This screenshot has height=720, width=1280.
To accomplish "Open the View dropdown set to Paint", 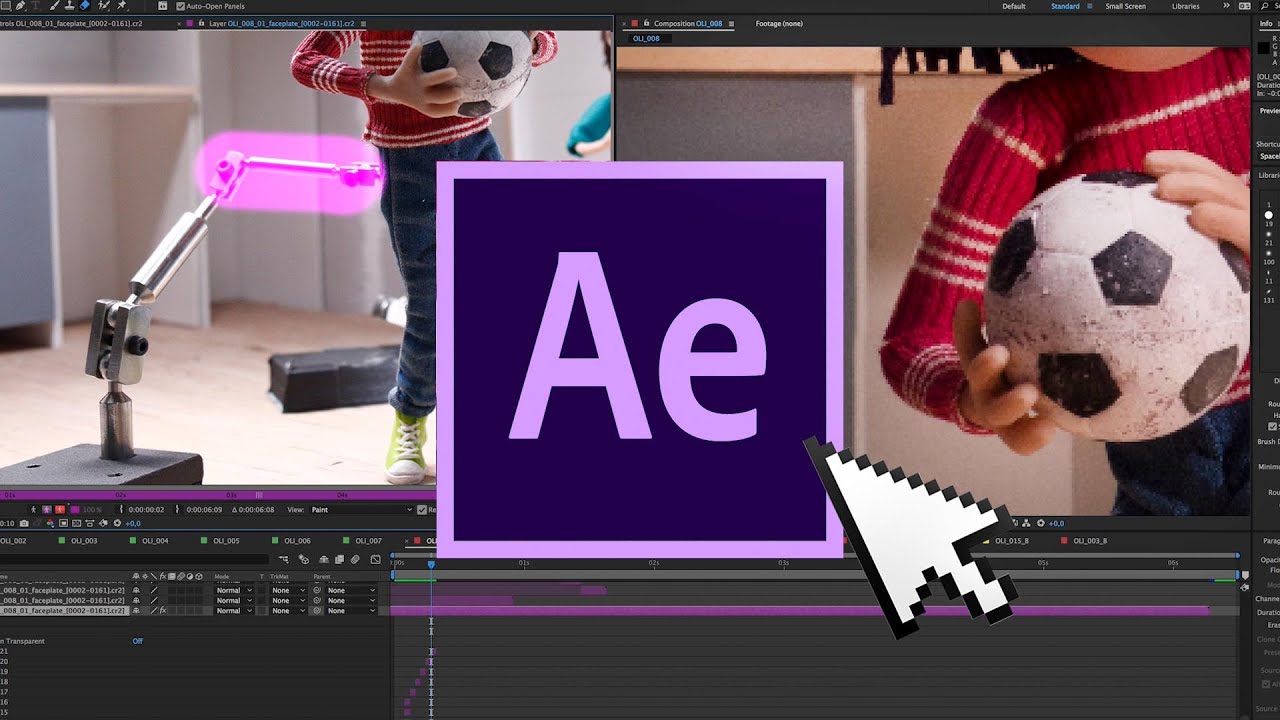I will click(x=363, y=510).
